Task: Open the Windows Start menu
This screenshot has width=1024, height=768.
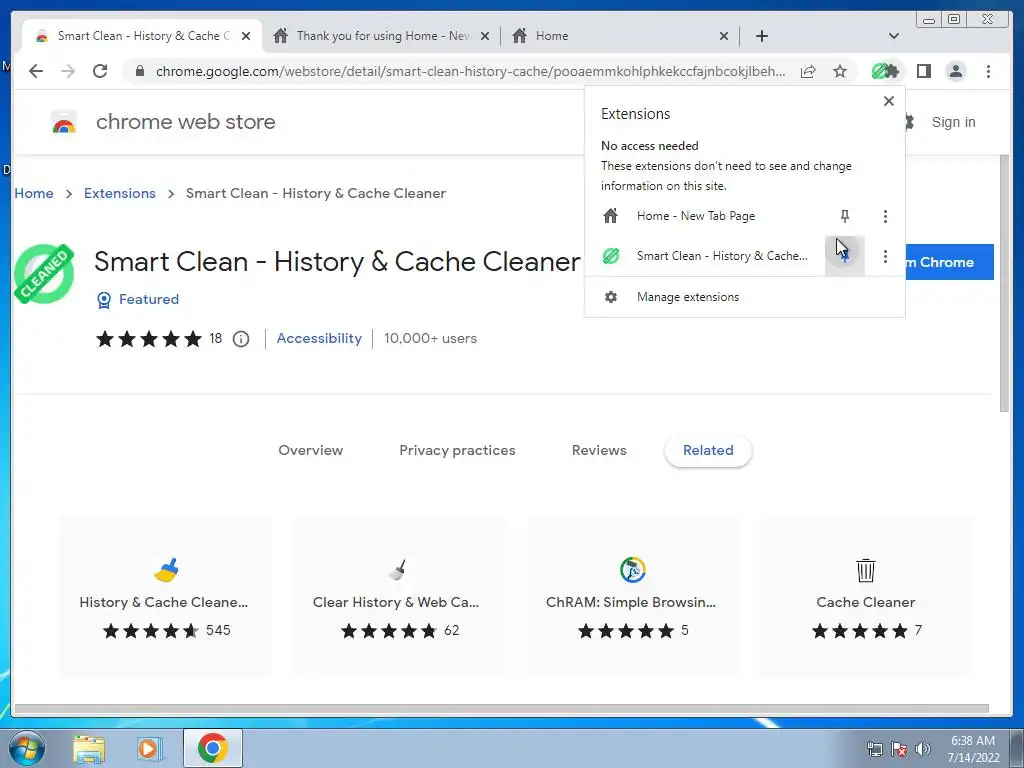Action: (25, 748)
